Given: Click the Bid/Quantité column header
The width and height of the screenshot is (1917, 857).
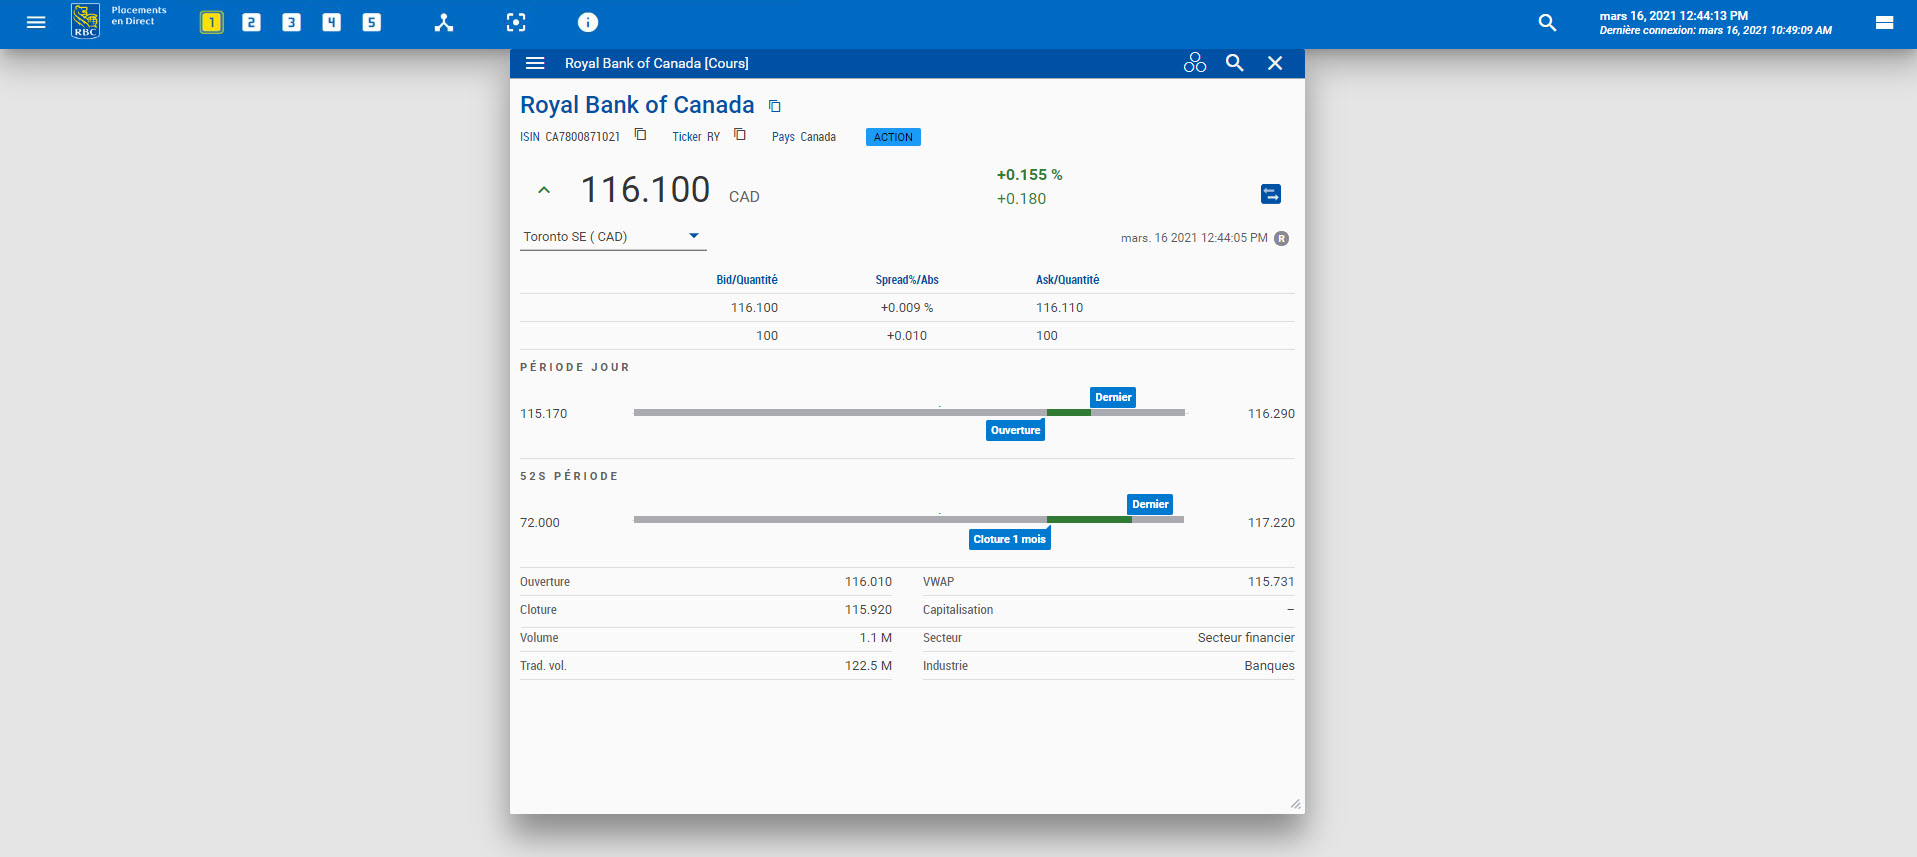Looking at the screenshot, I should coord(747,280).
